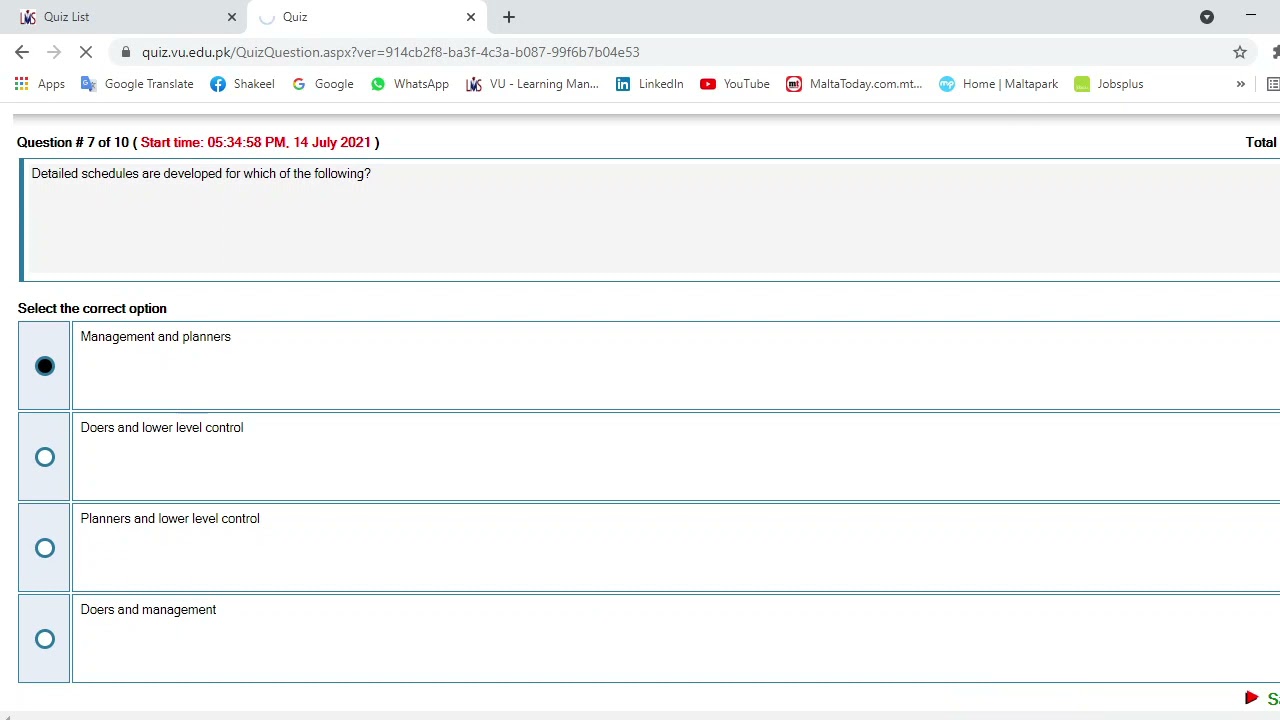Click the Doers and management answer text
Screen dimensions: 1280x720
point(148,610)
